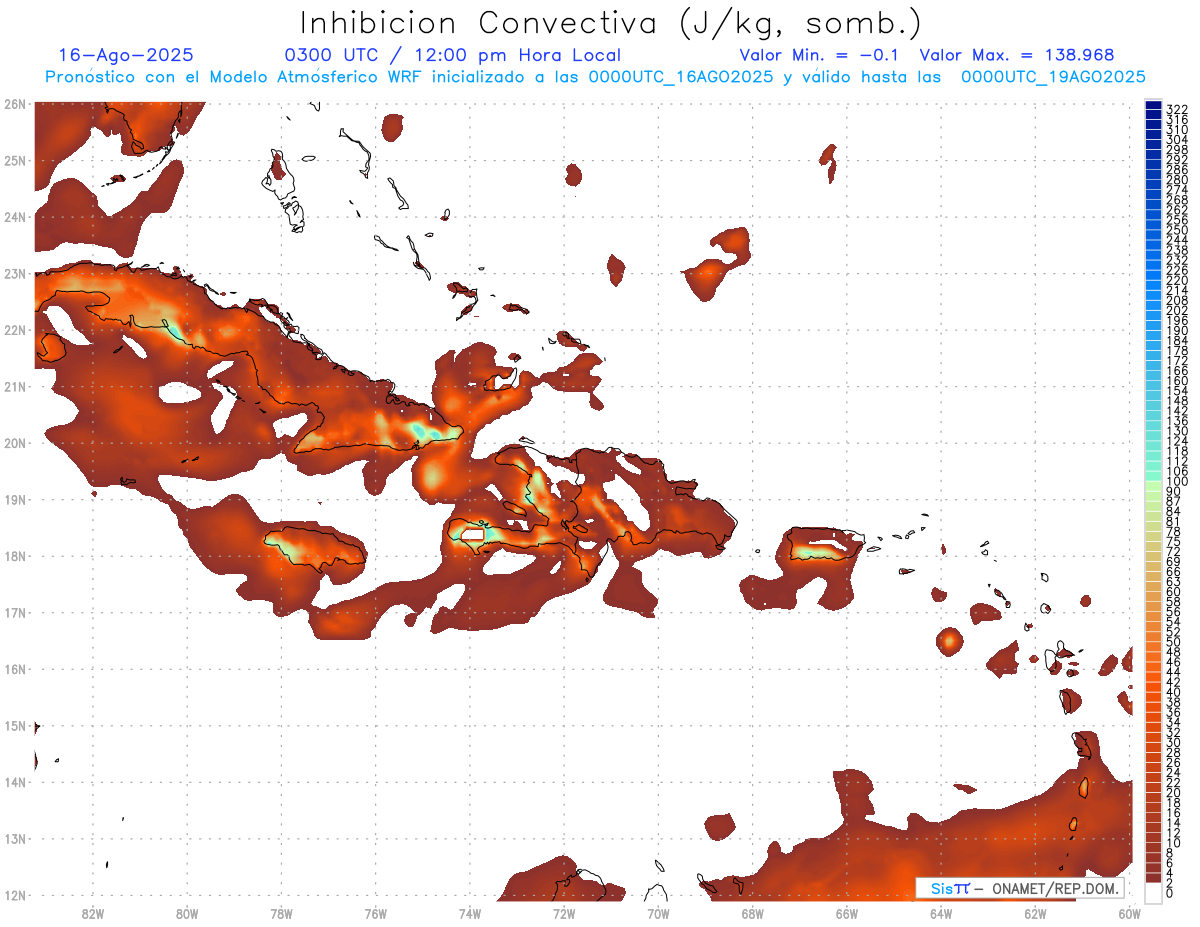The height and width of the screenshot is (927, 1200).
Task: Click the 22N latitude label
Action: click(x=14, y=330)
